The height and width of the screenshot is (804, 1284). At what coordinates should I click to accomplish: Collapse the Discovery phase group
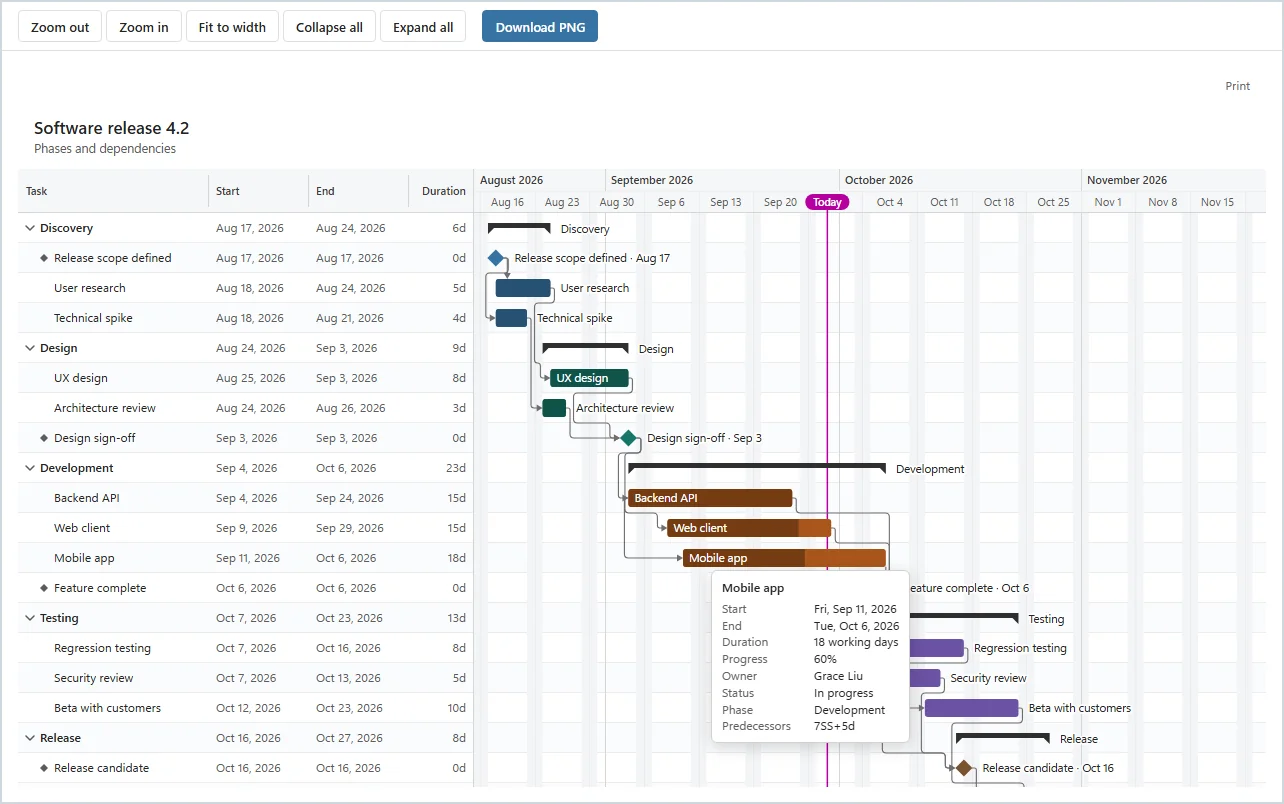(30, 228)
